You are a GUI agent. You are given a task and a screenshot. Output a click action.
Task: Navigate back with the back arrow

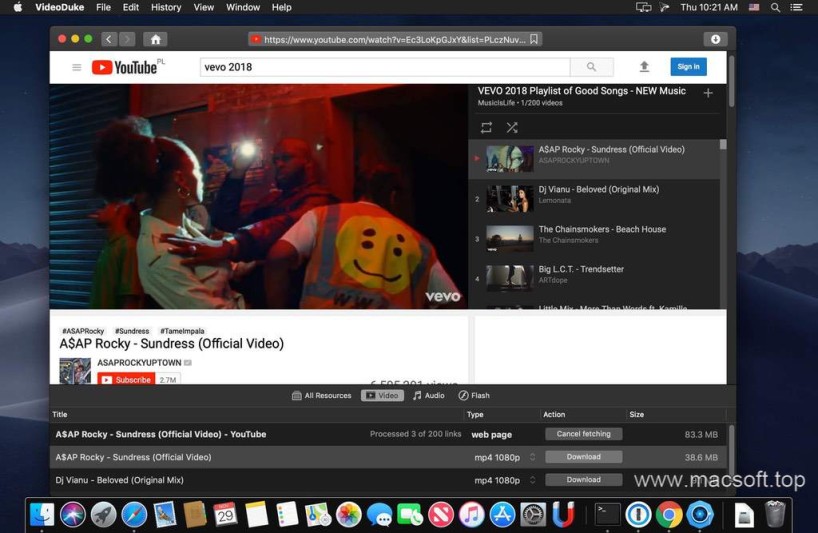click(108, 40)
